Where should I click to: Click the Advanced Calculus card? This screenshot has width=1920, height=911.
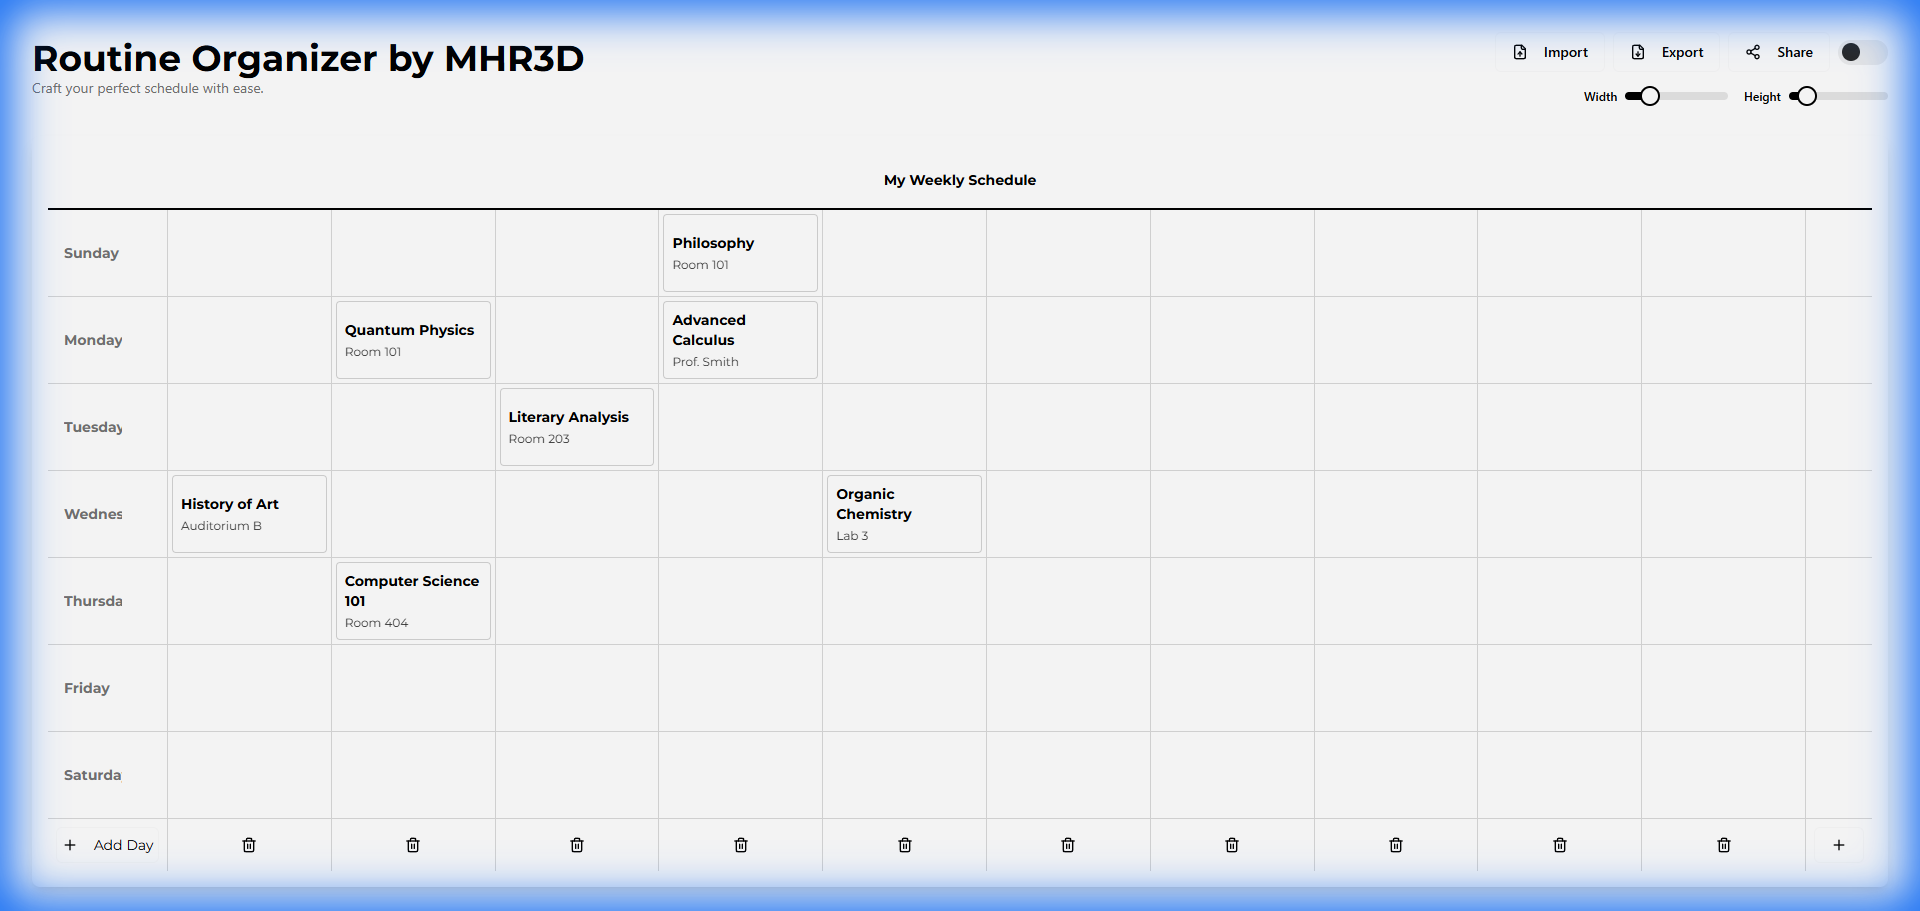coord(740,339)
